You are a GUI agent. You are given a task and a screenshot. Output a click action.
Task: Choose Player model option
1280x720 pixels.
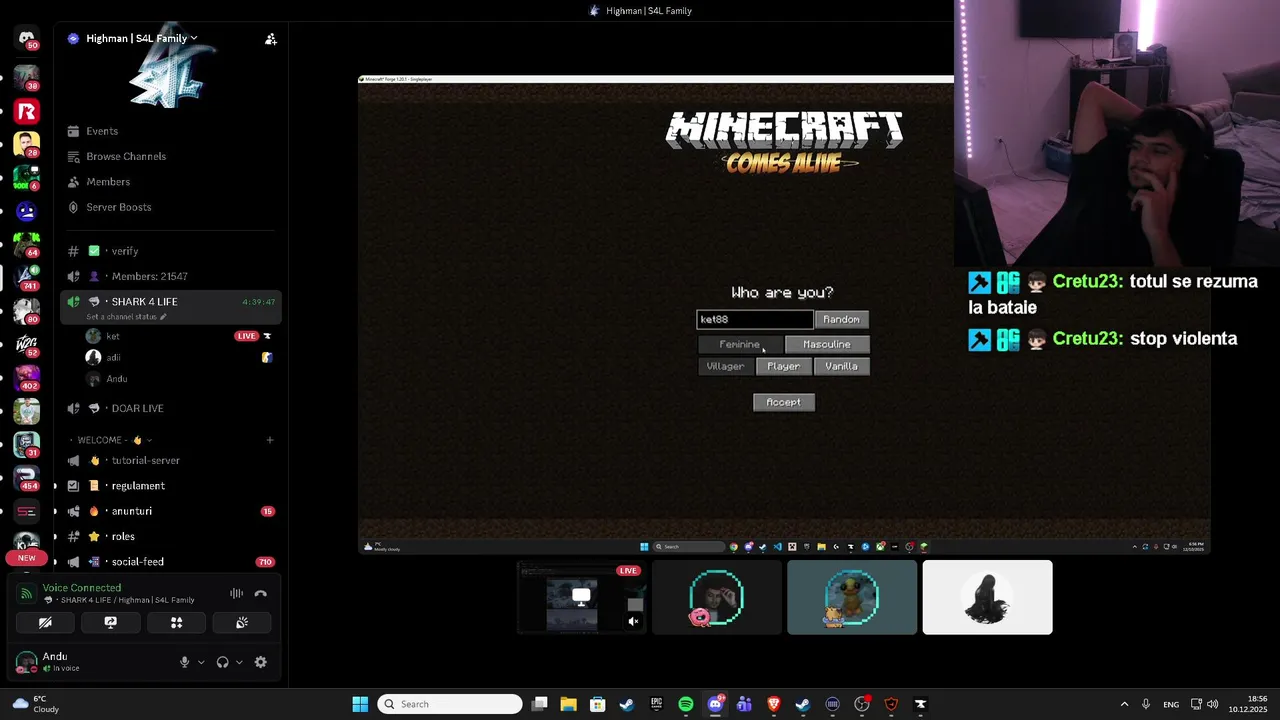783,366
